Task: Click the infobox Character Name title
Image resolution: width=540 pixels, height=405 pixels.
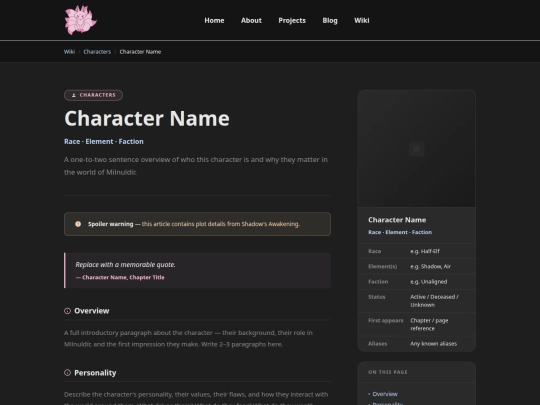Action: point(397,220)
